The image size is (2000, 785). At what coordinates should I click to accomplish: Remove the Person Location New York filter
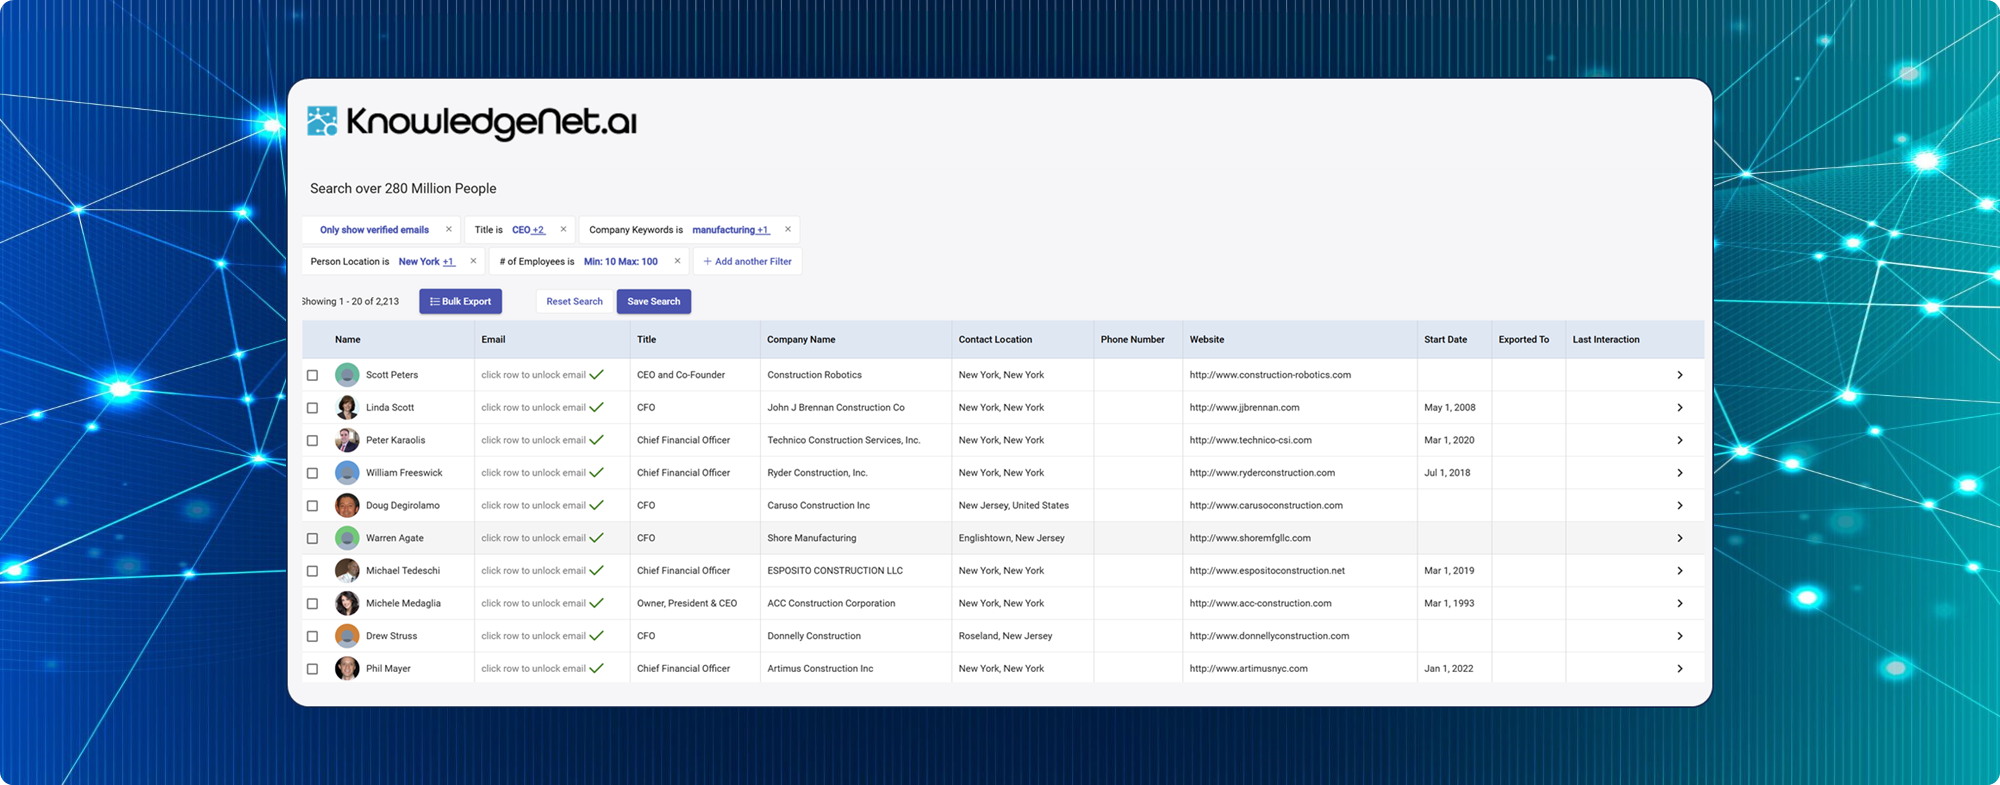473,261
